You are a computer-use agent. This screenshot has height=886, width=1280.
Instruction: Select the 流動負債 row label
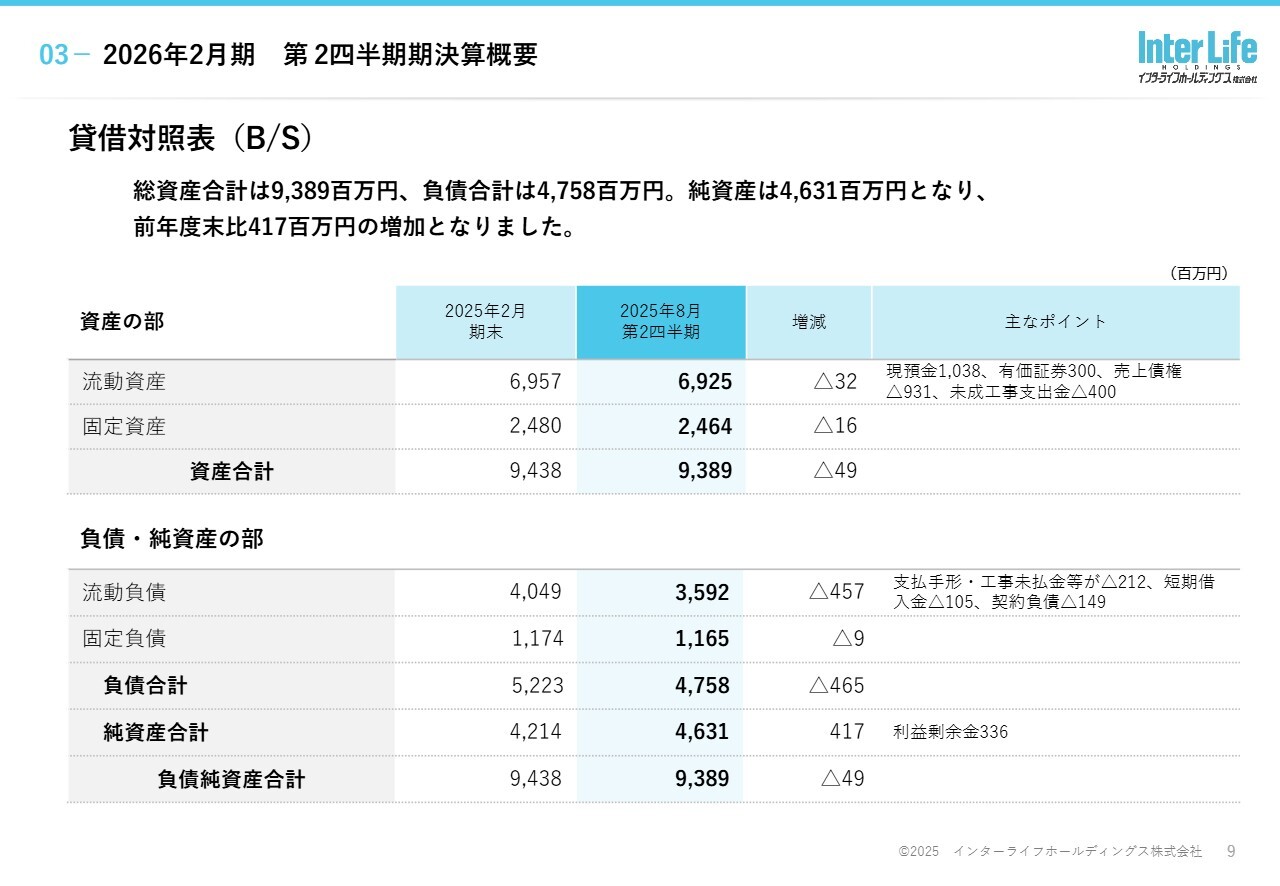pos(124,593)
